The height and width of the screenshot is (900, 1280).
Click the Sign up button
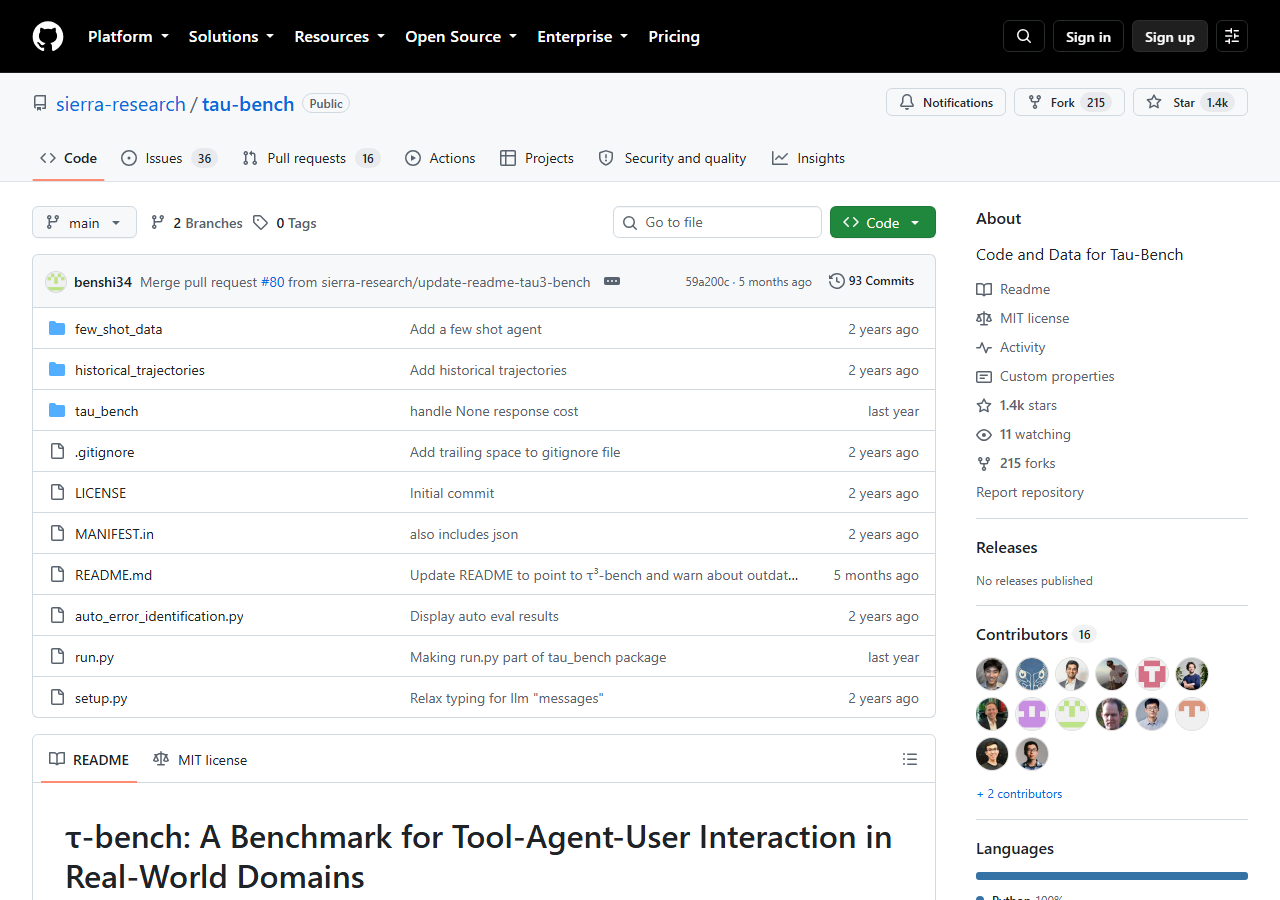click(x=1170, y=37)
